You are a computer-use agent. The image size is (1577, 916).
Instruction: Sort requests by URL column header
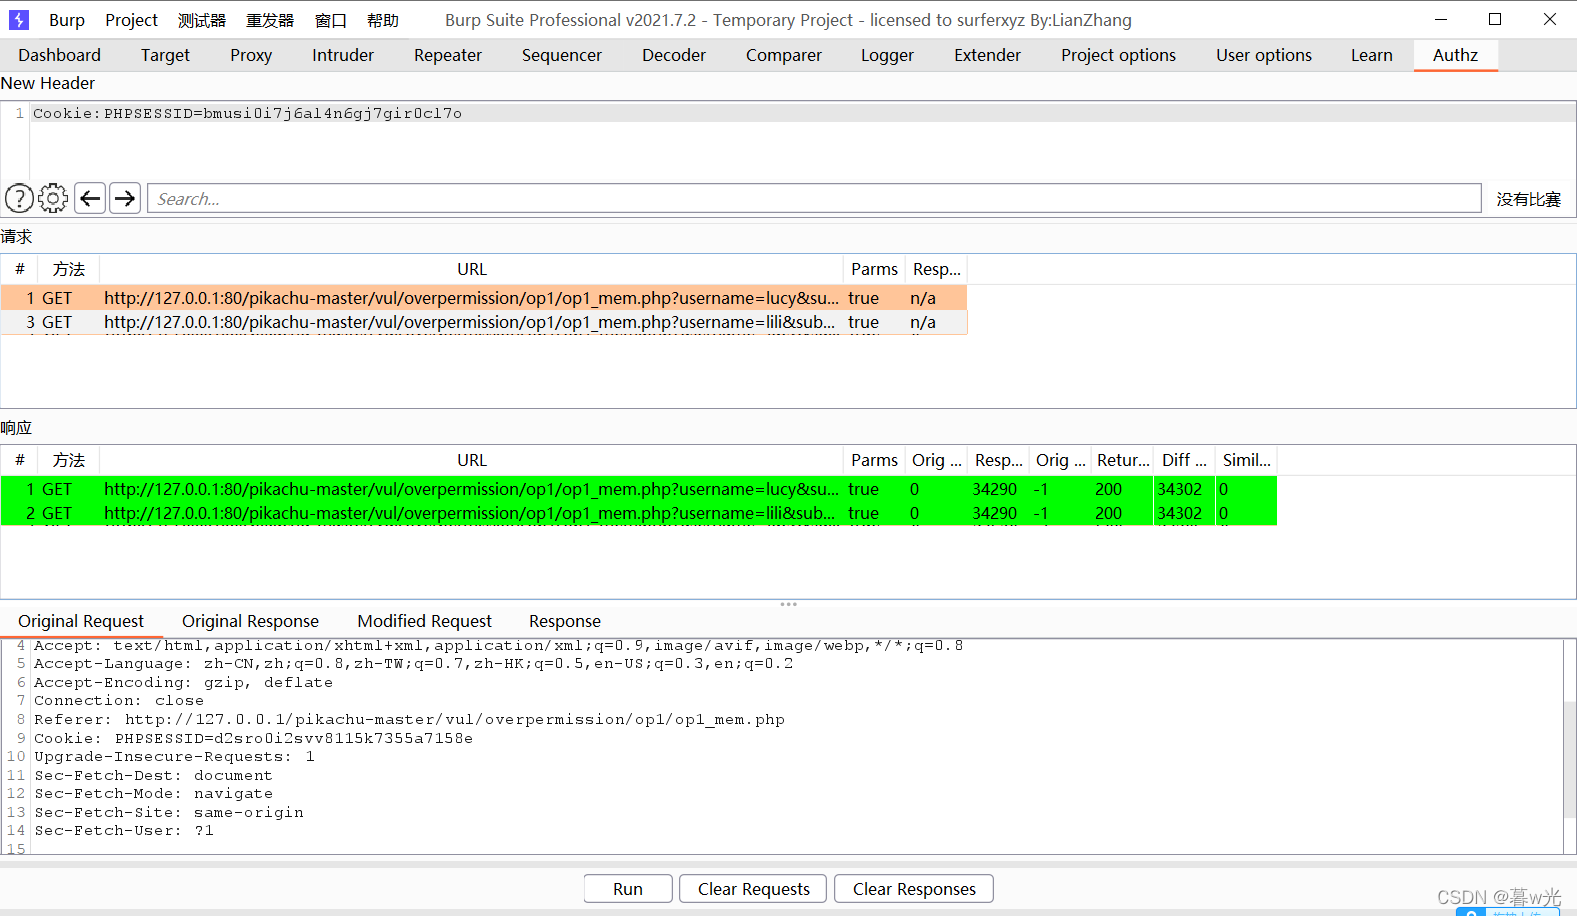(x=472, y=269)
